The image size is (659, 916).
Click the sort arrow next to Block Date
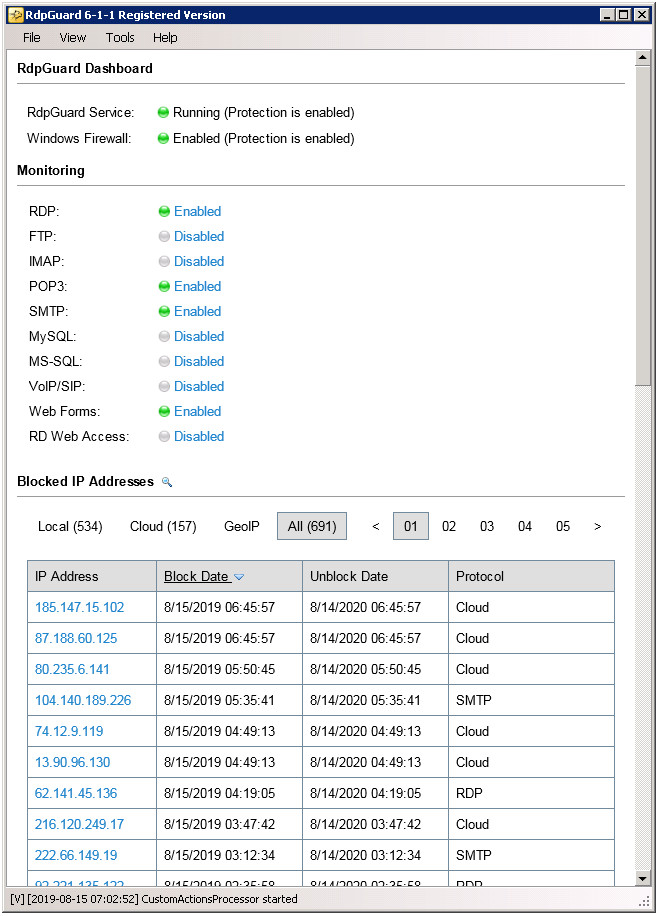(x=239, y=577)
